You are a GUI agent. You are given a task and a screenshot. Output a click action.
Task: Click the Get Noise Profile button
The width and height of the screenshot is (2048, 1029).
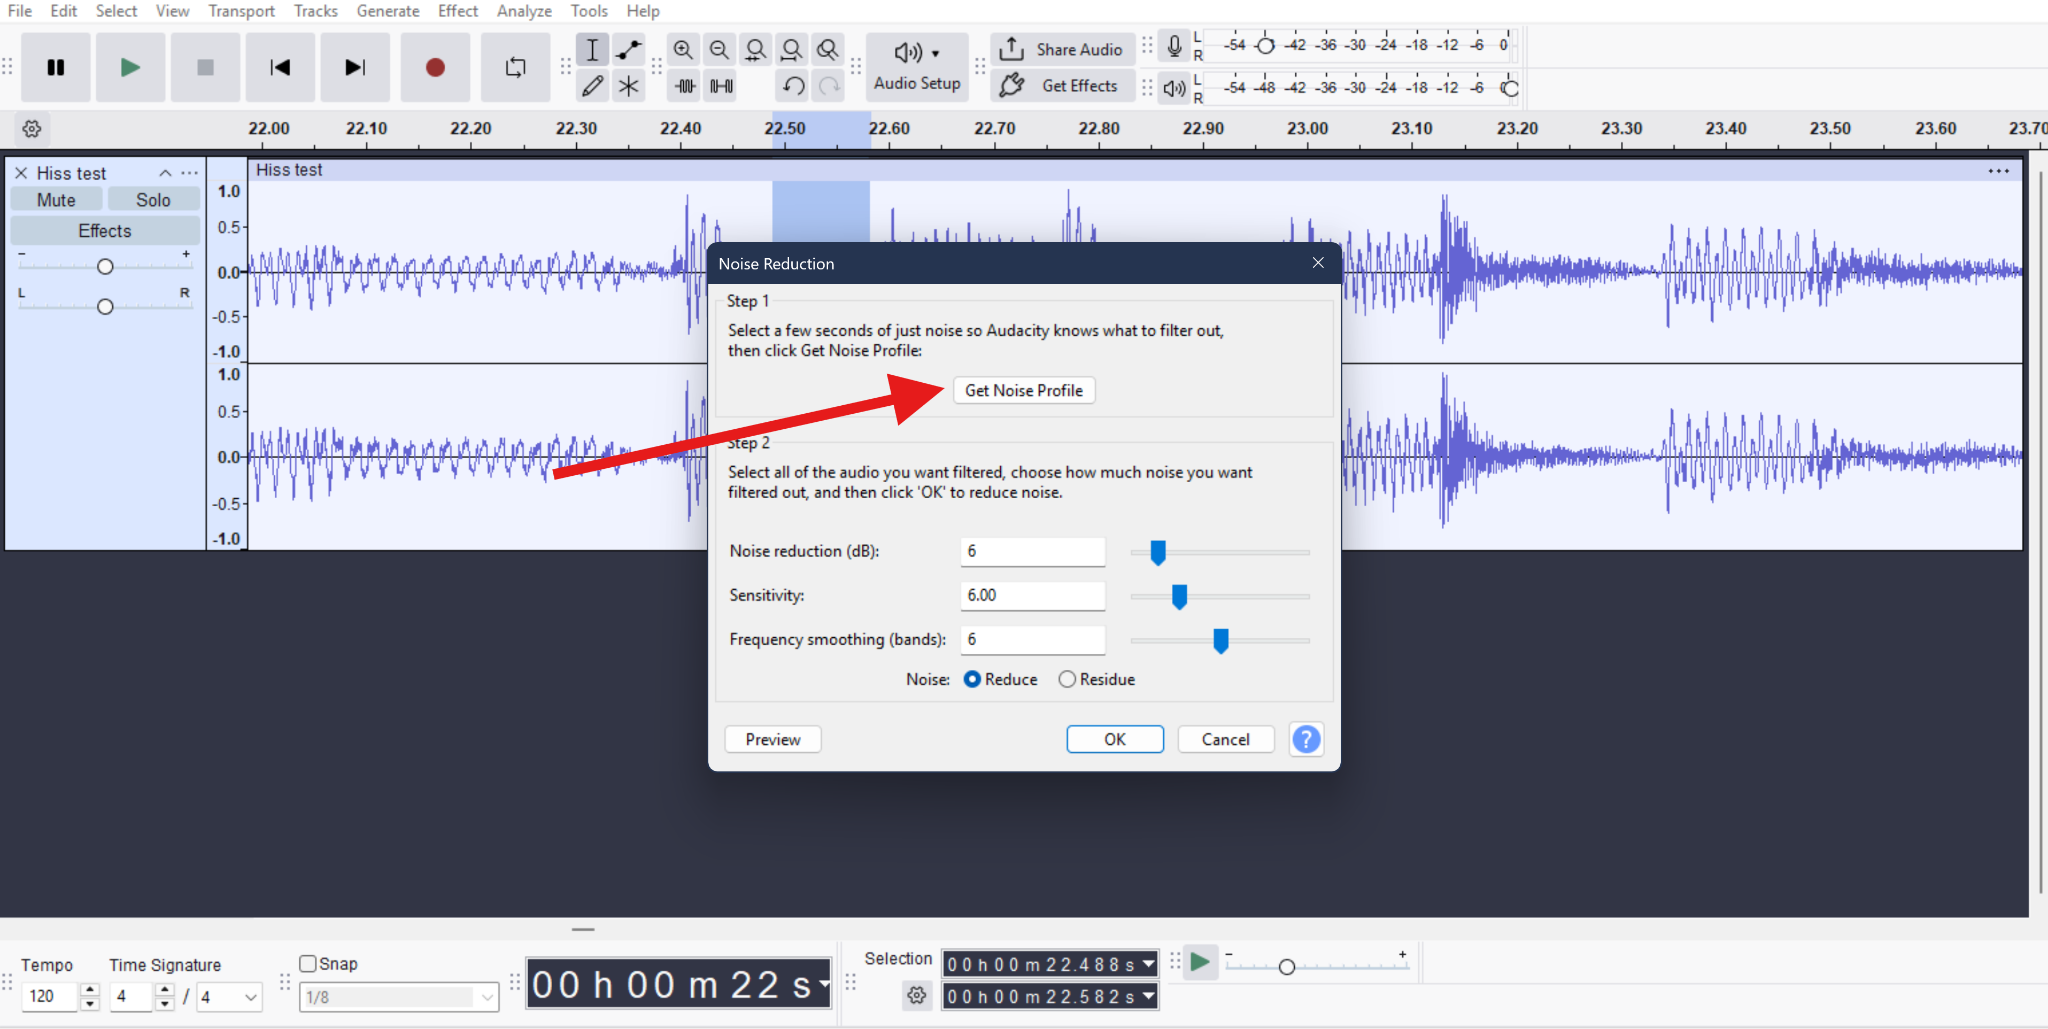tap(1023, 390)
